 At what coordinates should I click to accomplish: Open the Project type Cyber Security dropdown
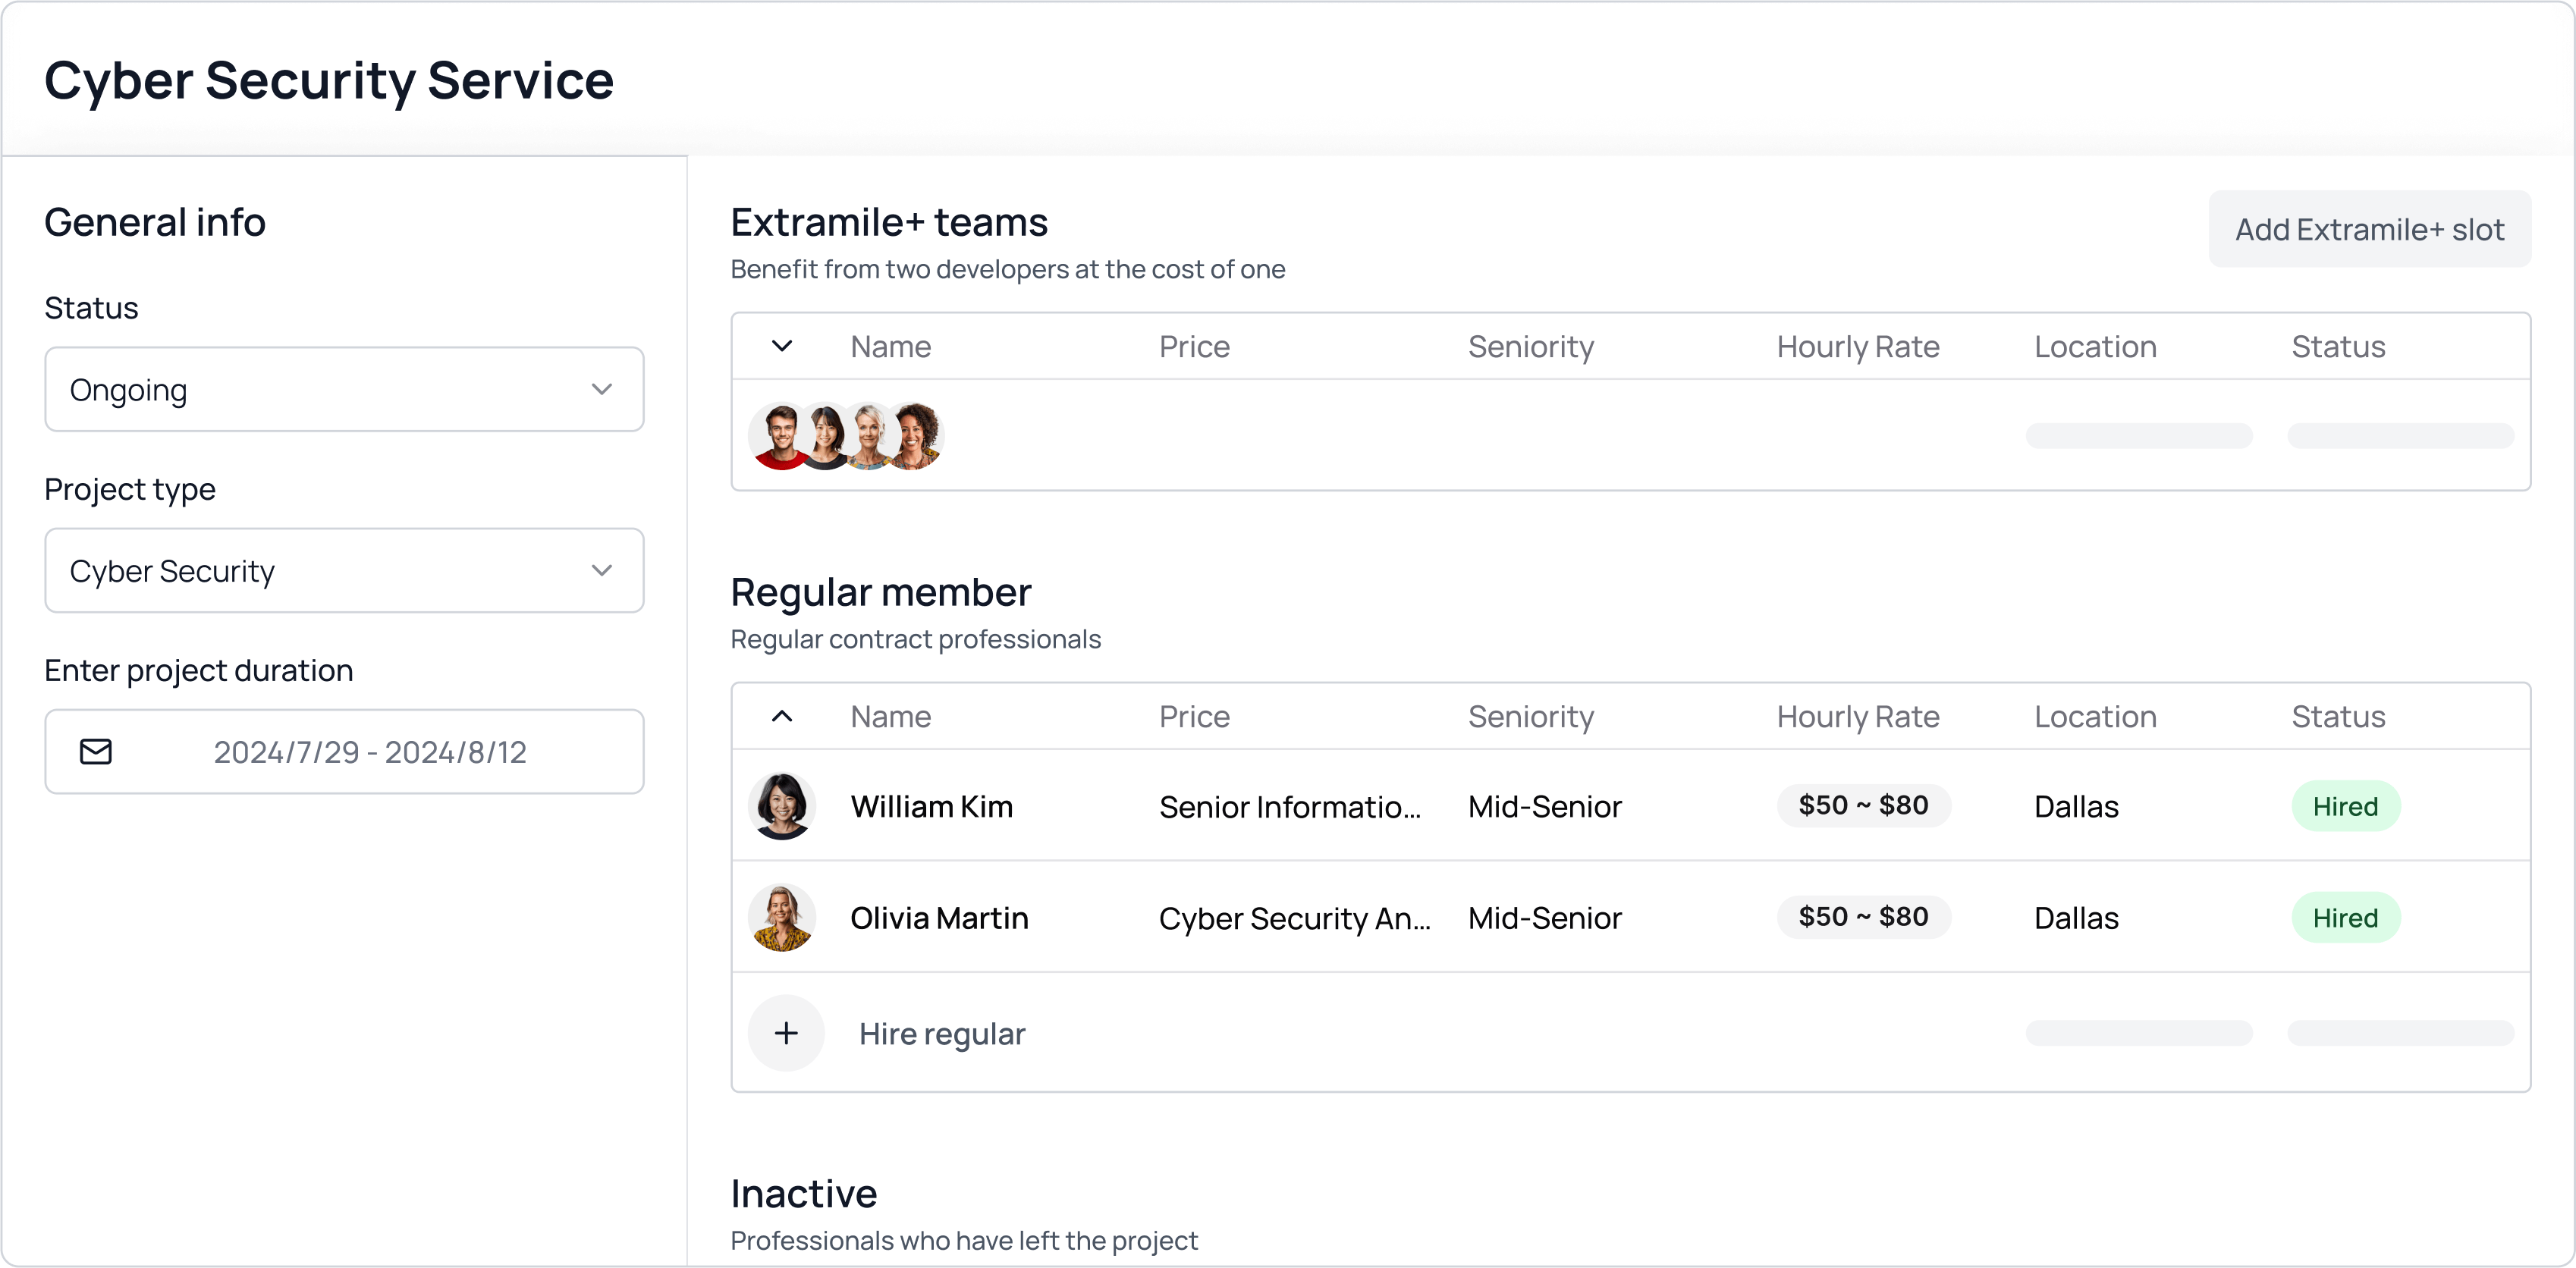coord(344,570)
